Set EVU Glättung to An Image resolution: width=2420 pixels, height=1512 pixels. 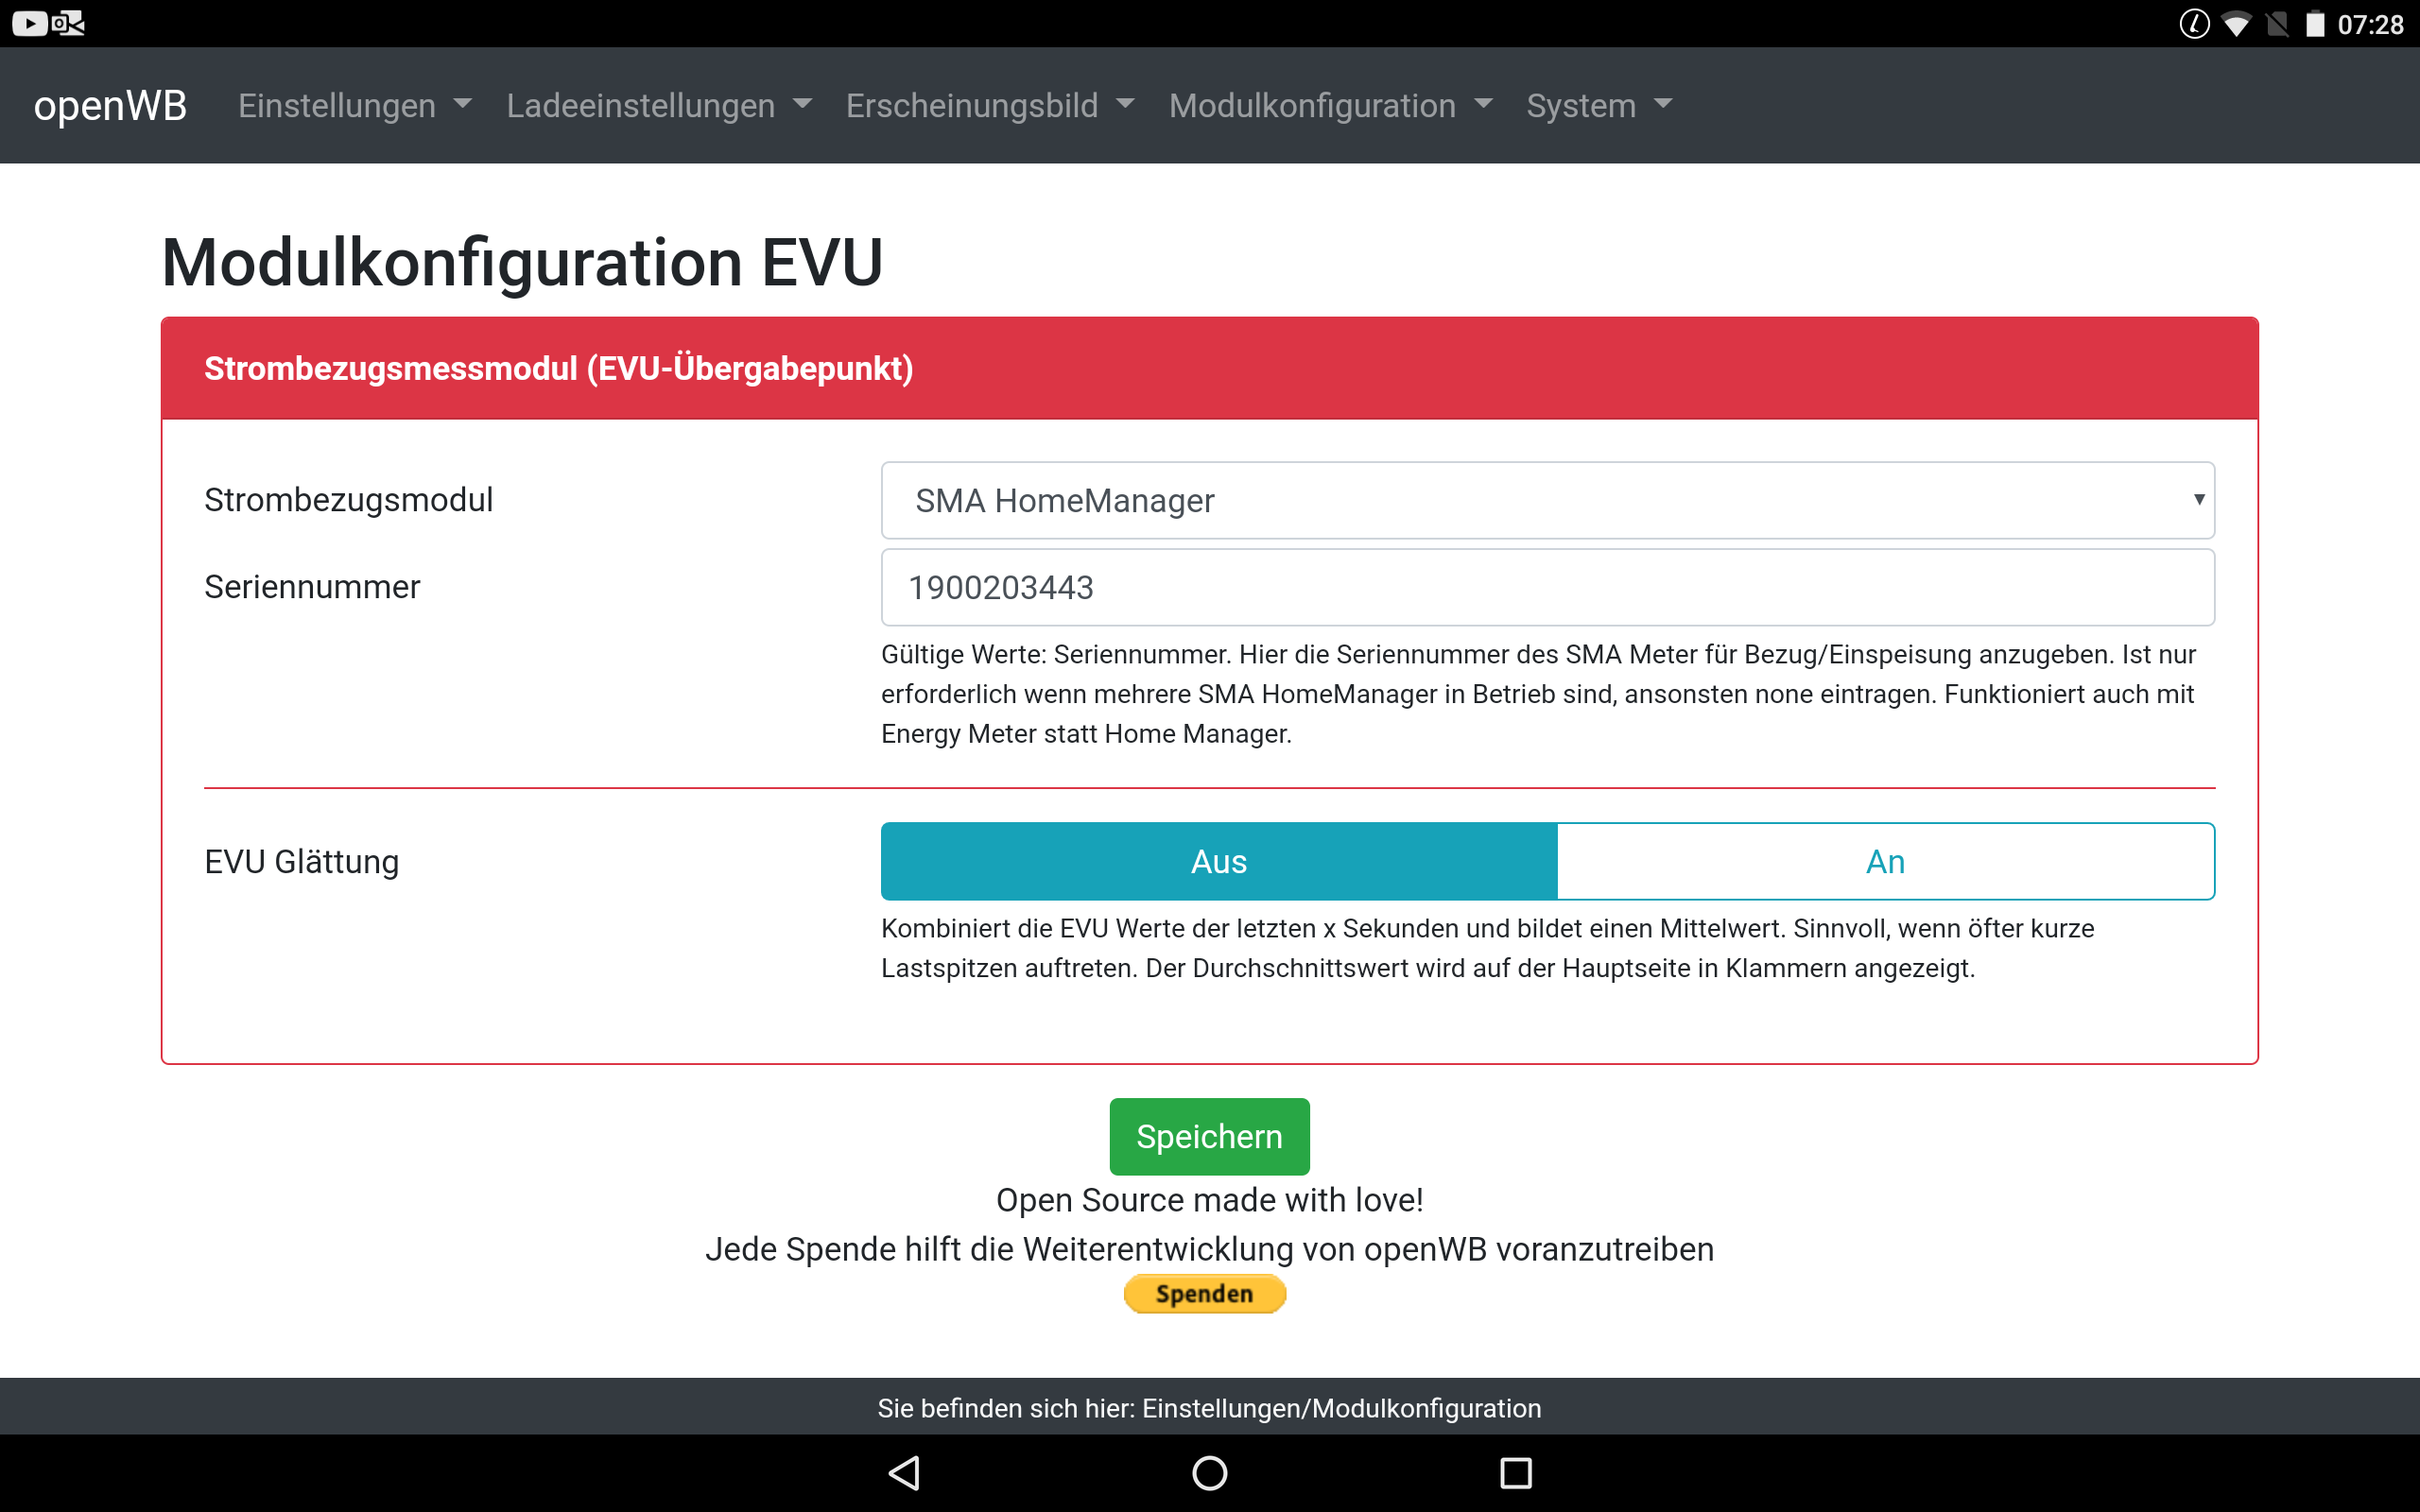1885,861
